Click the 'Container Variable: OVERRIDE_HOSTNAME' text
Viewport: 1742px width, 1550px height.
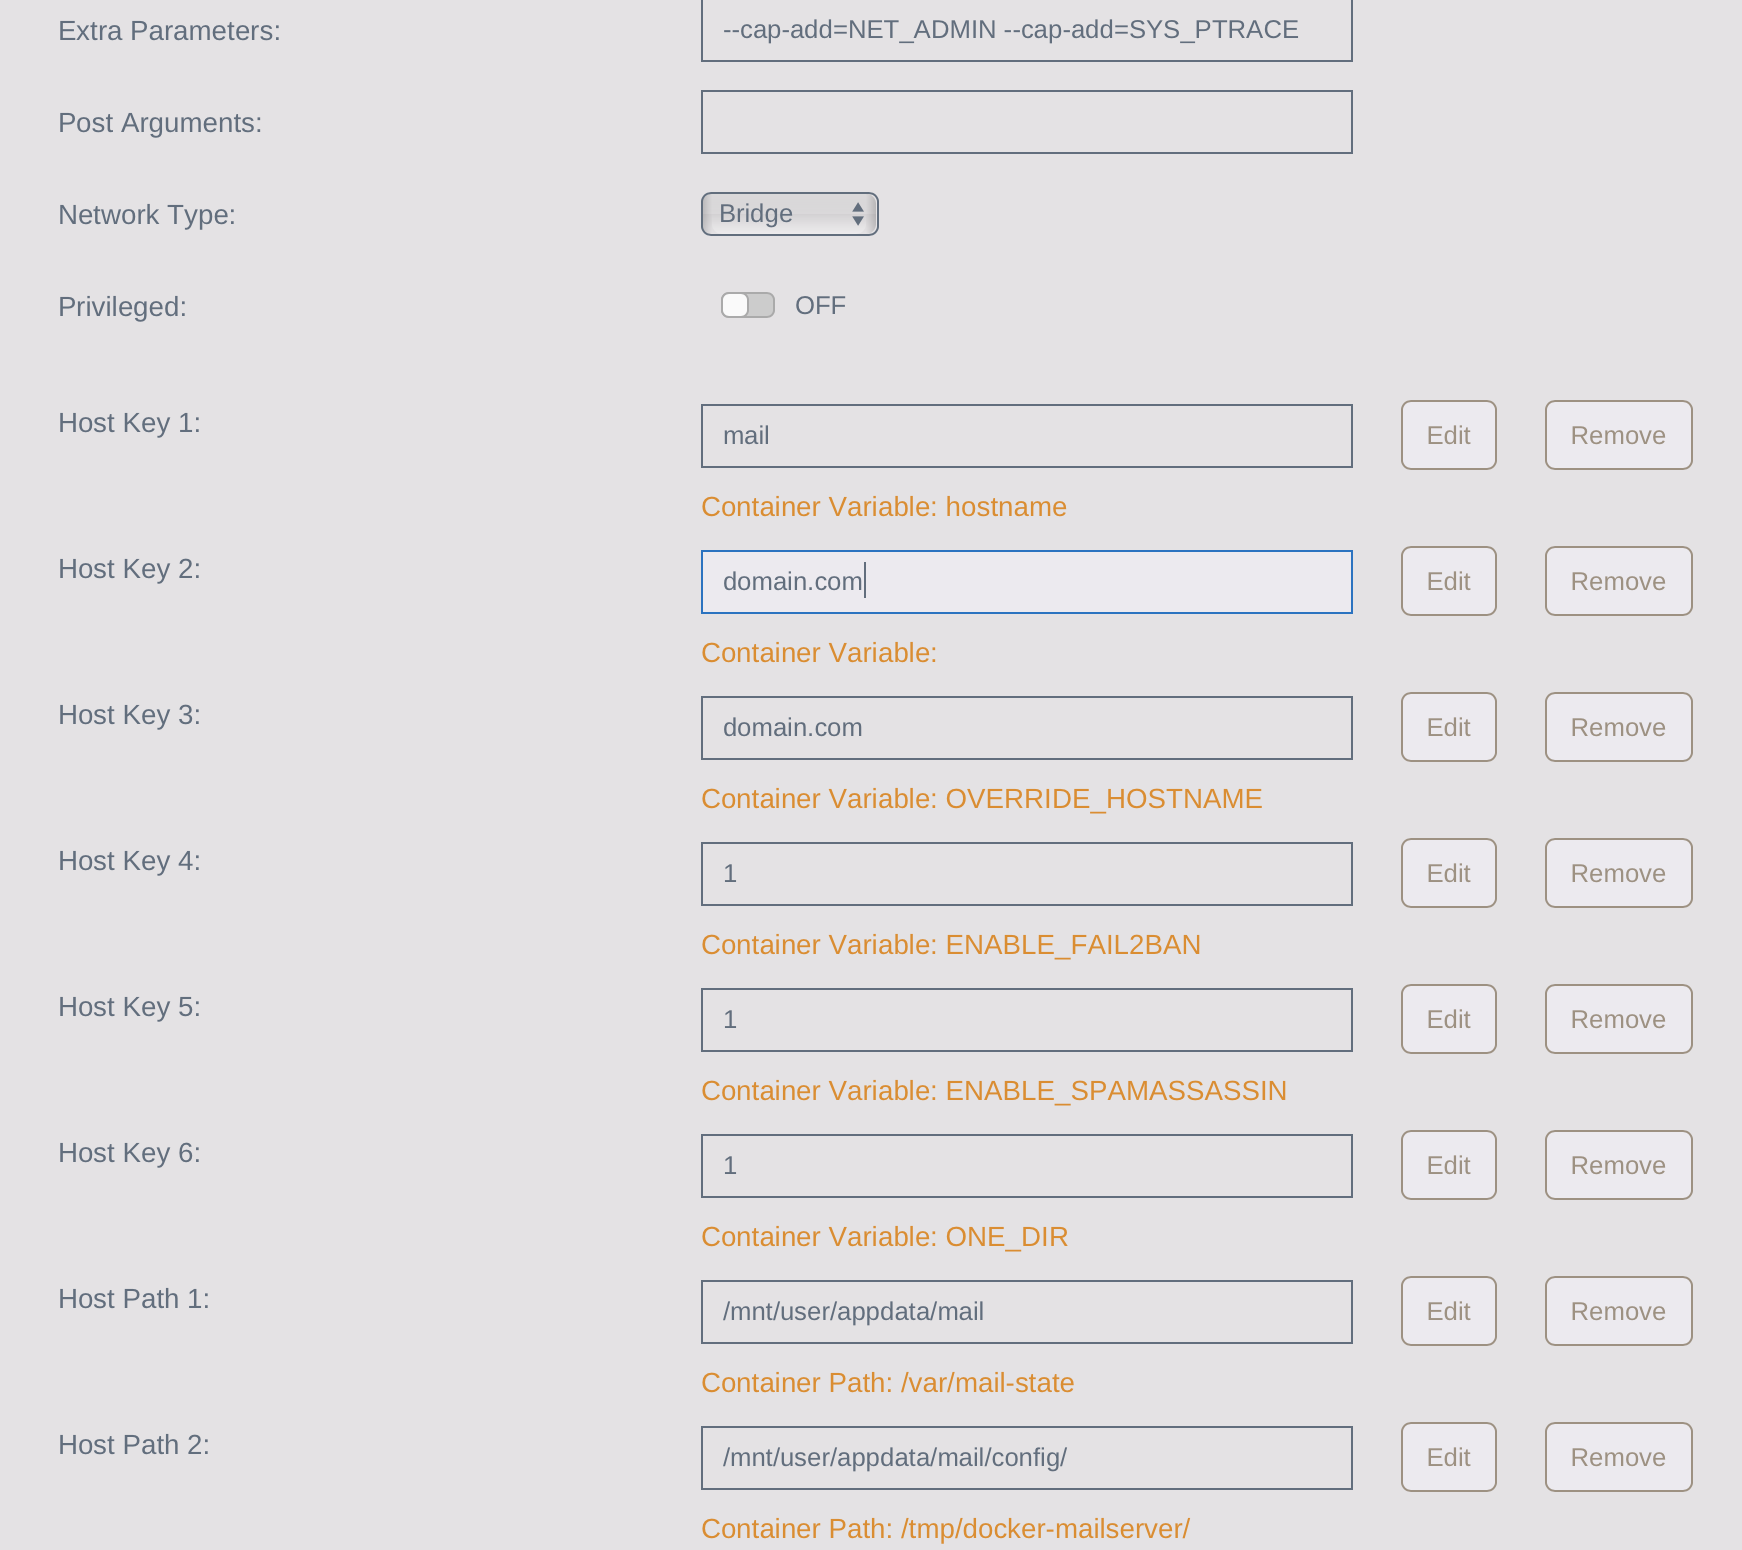coord(982,799)
